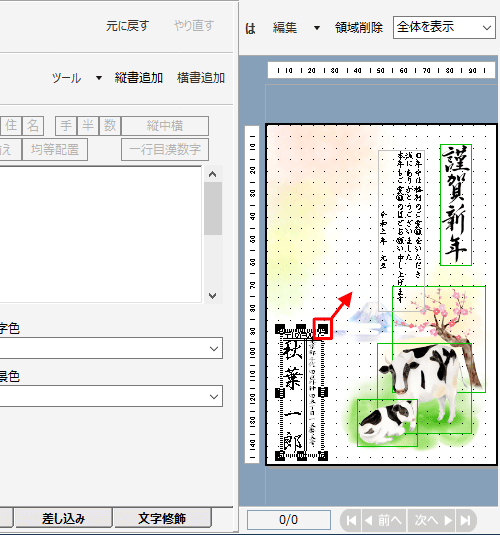Viewport: 500px width, 535px height.
Task: Toggle the 名 name format button
Action: click(x=33, y=126)
